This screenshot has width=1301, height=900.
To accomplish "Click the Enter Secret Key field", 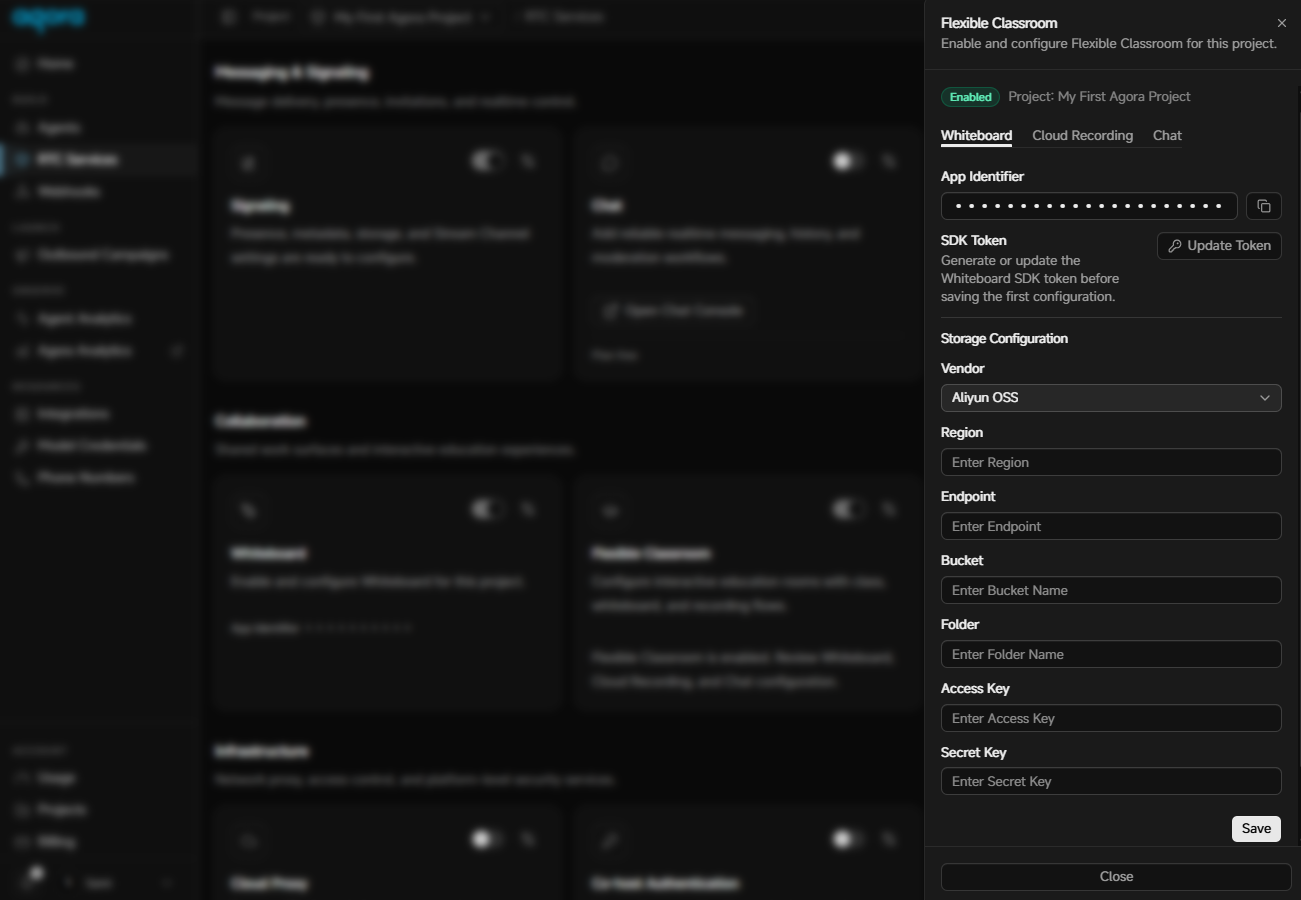I will point(1111,781).
